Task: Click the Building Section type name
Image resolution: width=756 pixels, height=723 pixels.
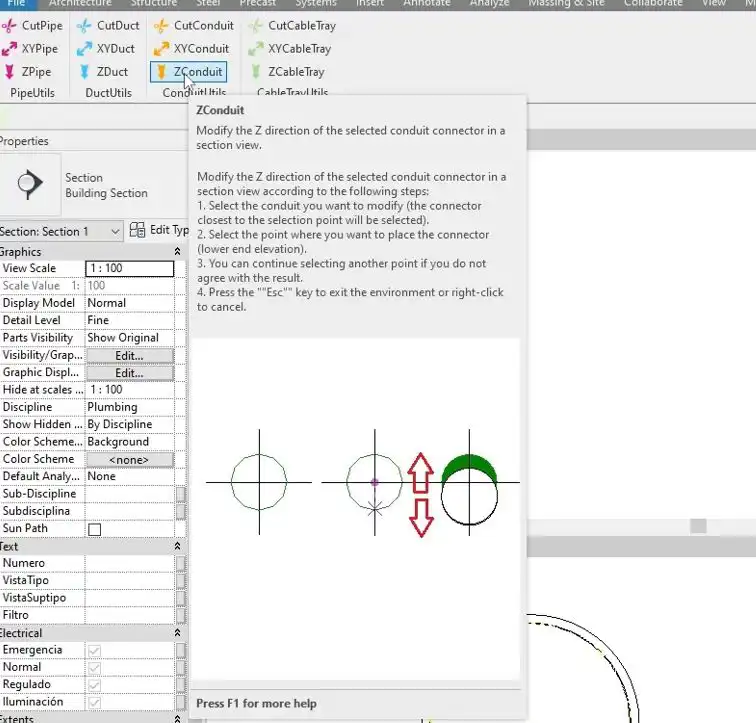Action: [107, 193]
